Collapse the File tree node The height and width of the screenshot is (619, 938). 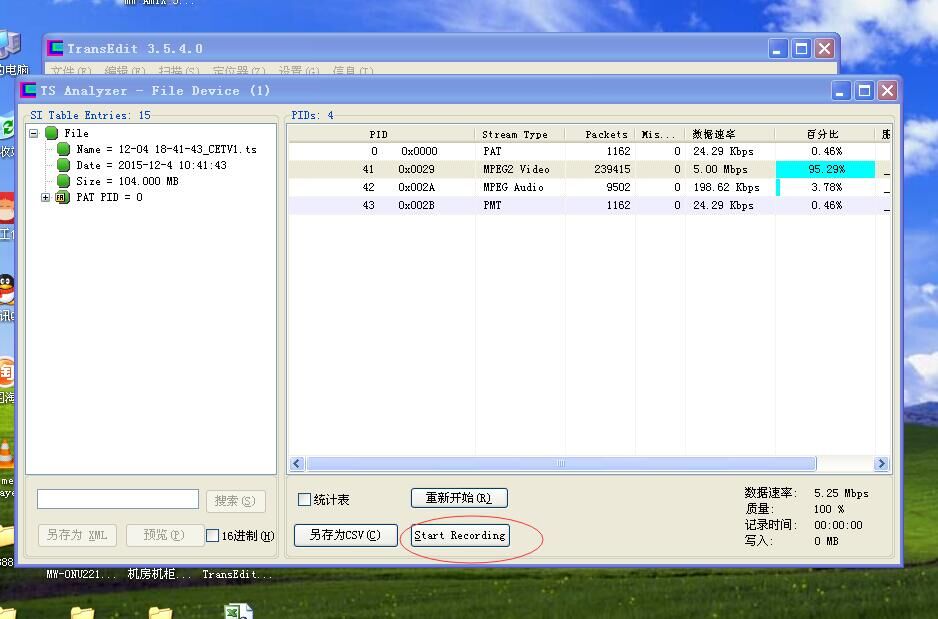click(34, 133)
